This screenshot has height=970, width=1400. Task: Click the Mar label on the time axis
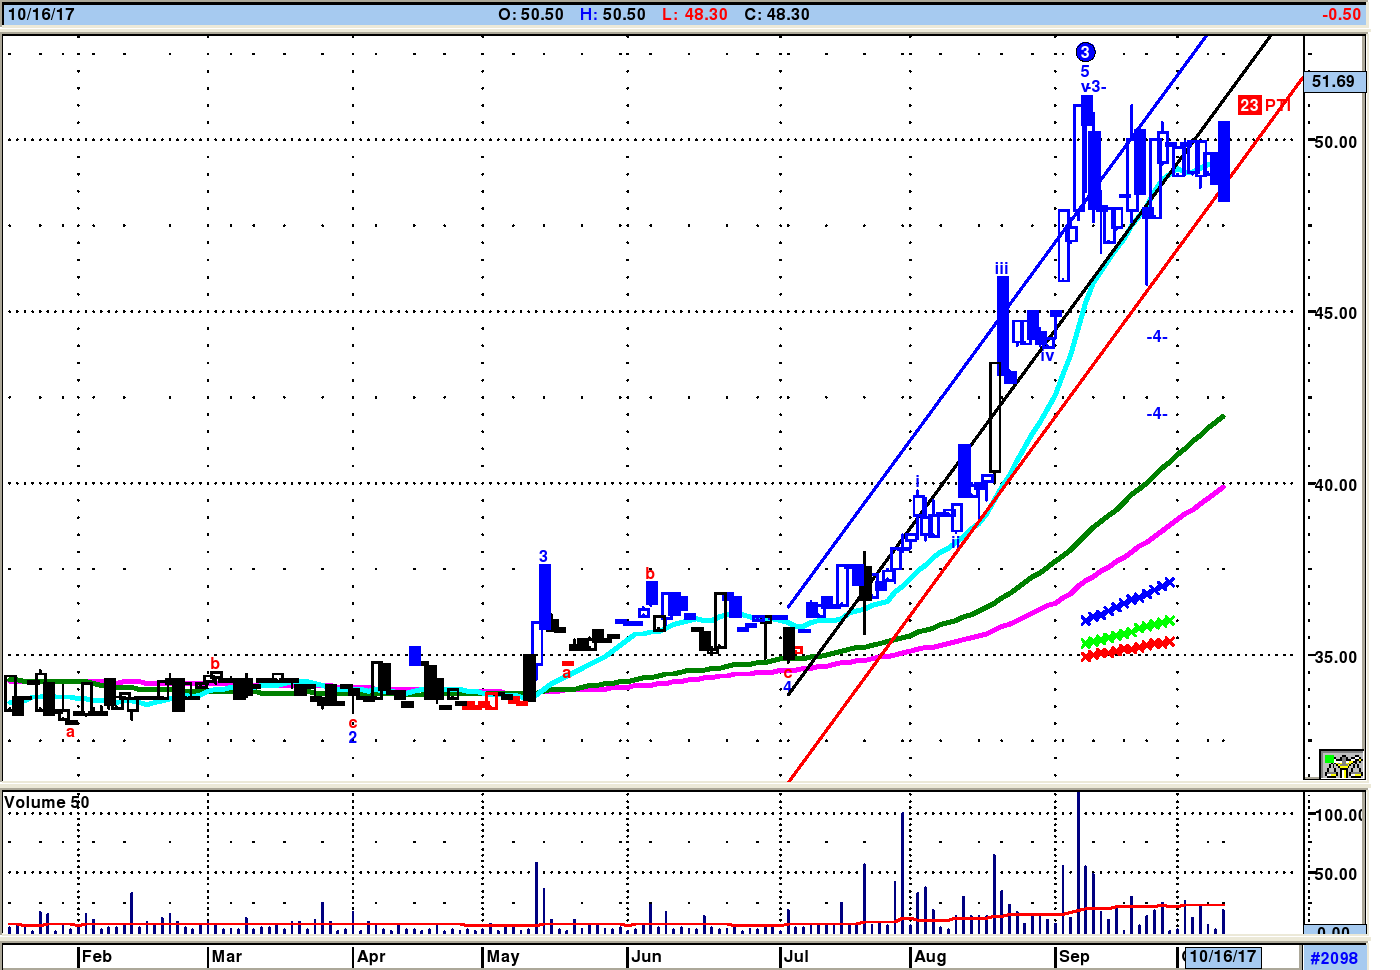click(x=227, y=957)
